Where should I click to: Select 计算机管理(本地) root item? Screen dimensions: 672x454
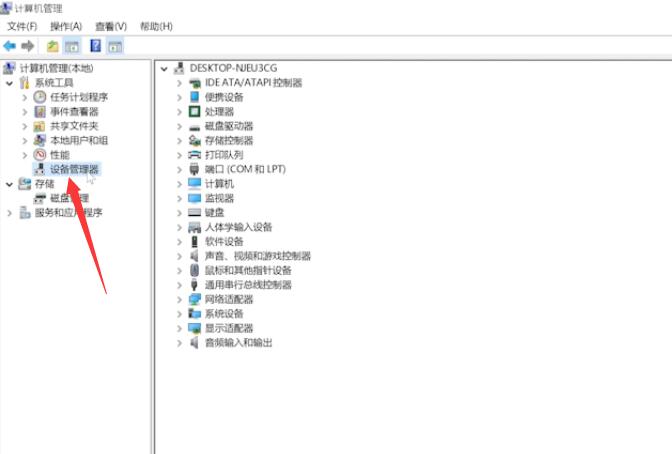pos(57,68)
